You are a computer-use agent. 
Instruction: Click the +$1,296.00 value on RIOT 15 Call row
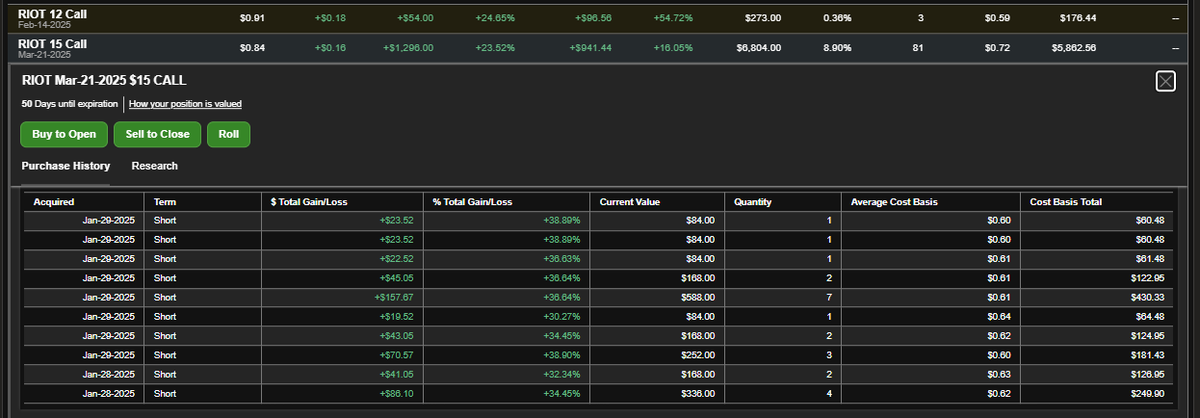point(408,47)
